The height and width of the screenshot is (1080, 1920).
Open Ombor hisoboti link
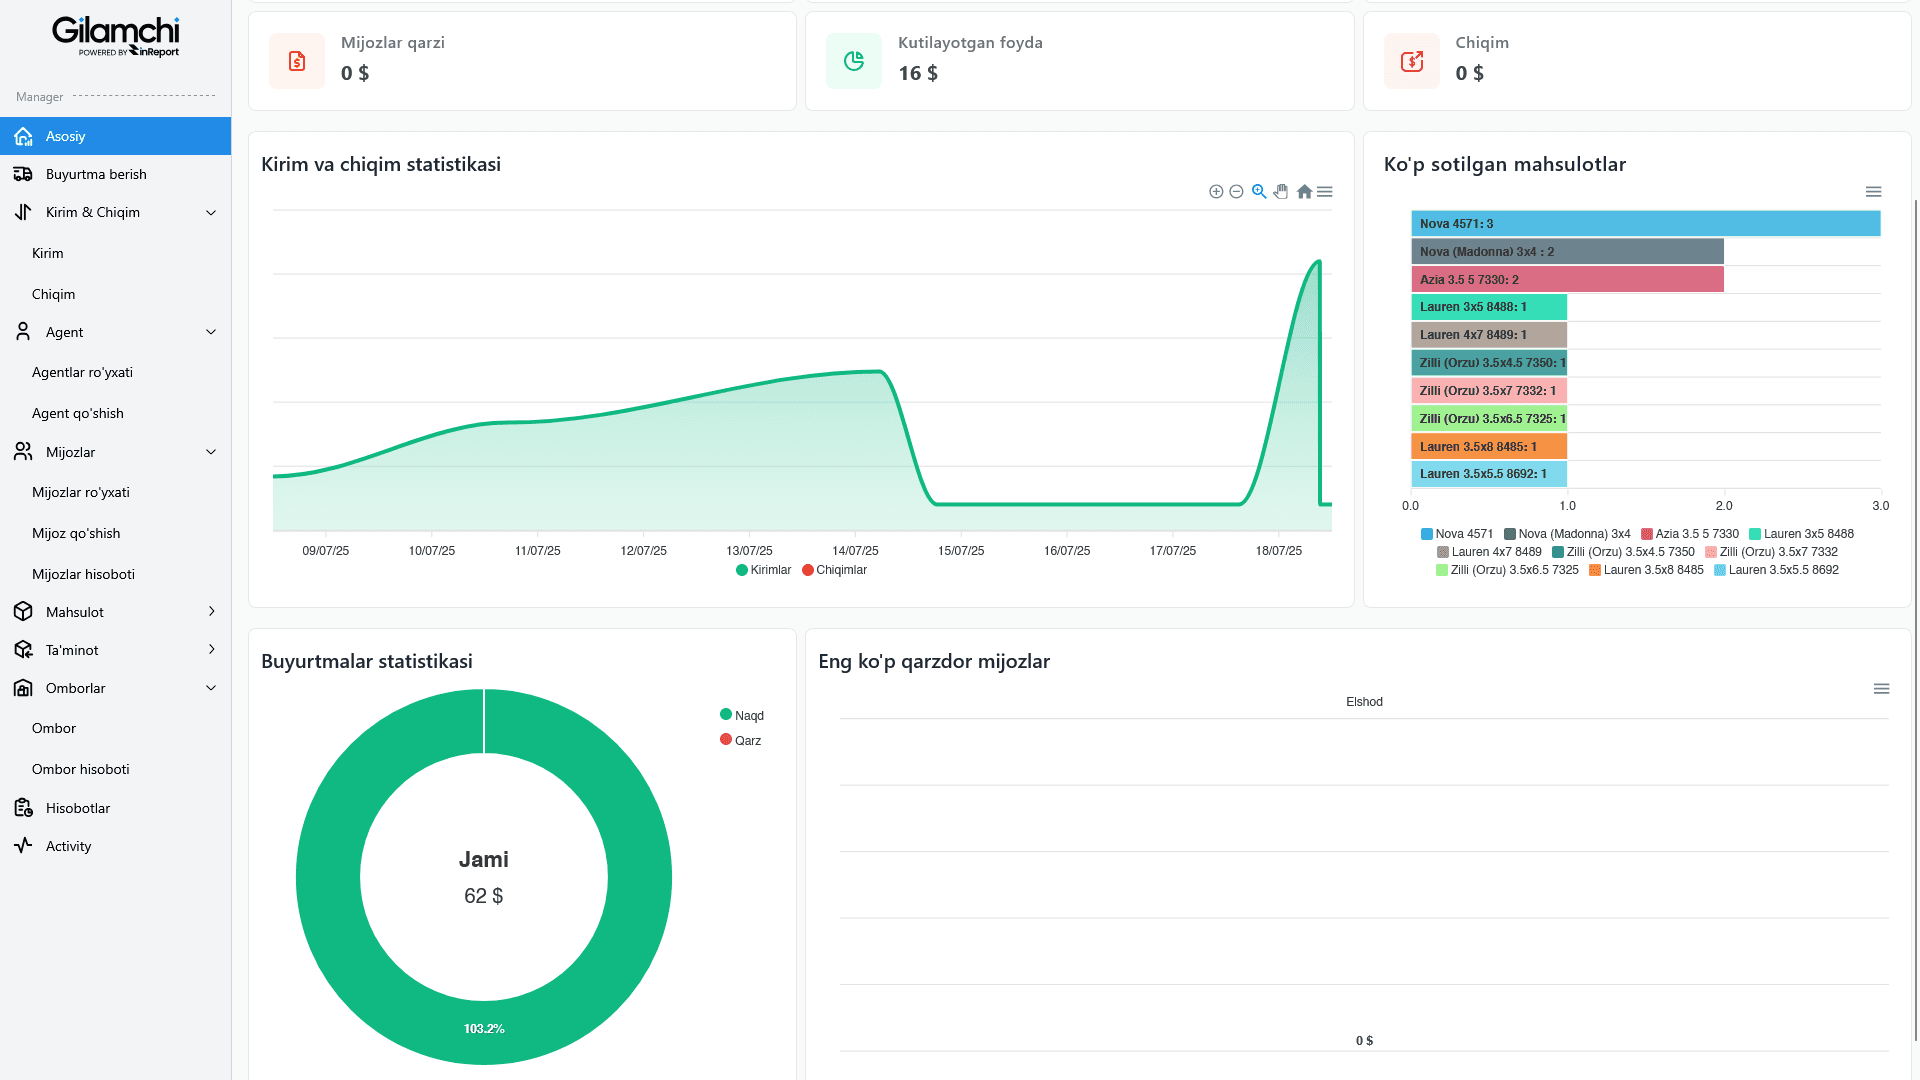tap(81, 769)
